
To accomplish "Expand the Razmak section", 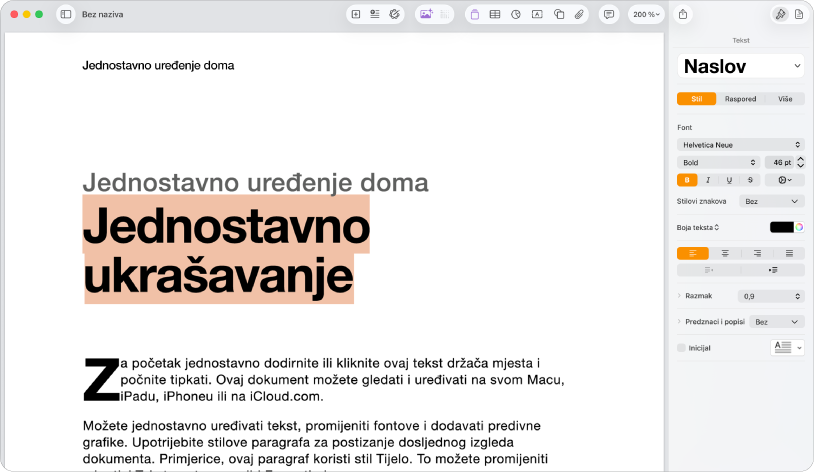I will point(679,295).
